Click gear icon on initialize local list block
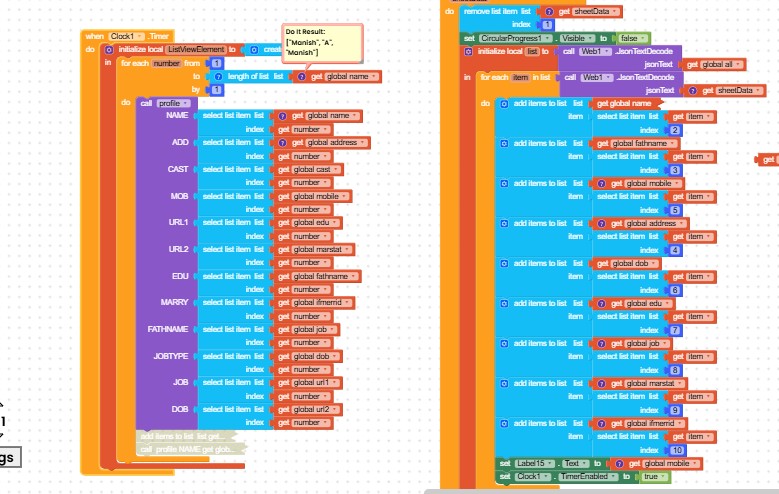The height and width of the screenshot is (494, 779). coord(468,51)
